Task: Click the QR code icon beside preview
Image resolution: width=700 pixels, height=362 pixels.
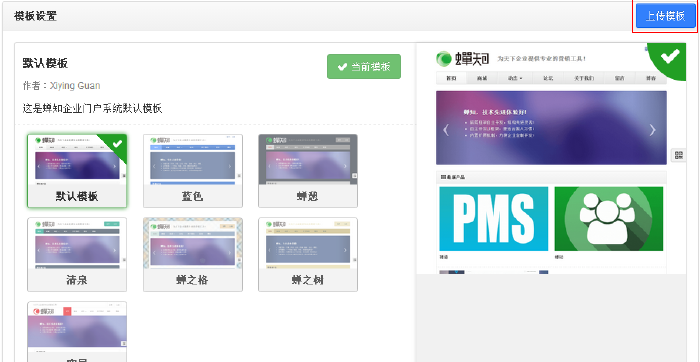Action: coord(679,155)
